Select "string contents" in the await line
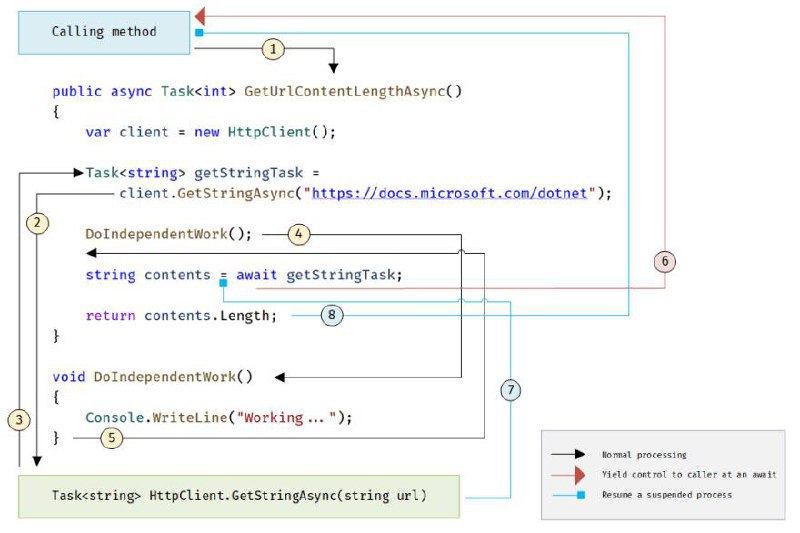 148,275
